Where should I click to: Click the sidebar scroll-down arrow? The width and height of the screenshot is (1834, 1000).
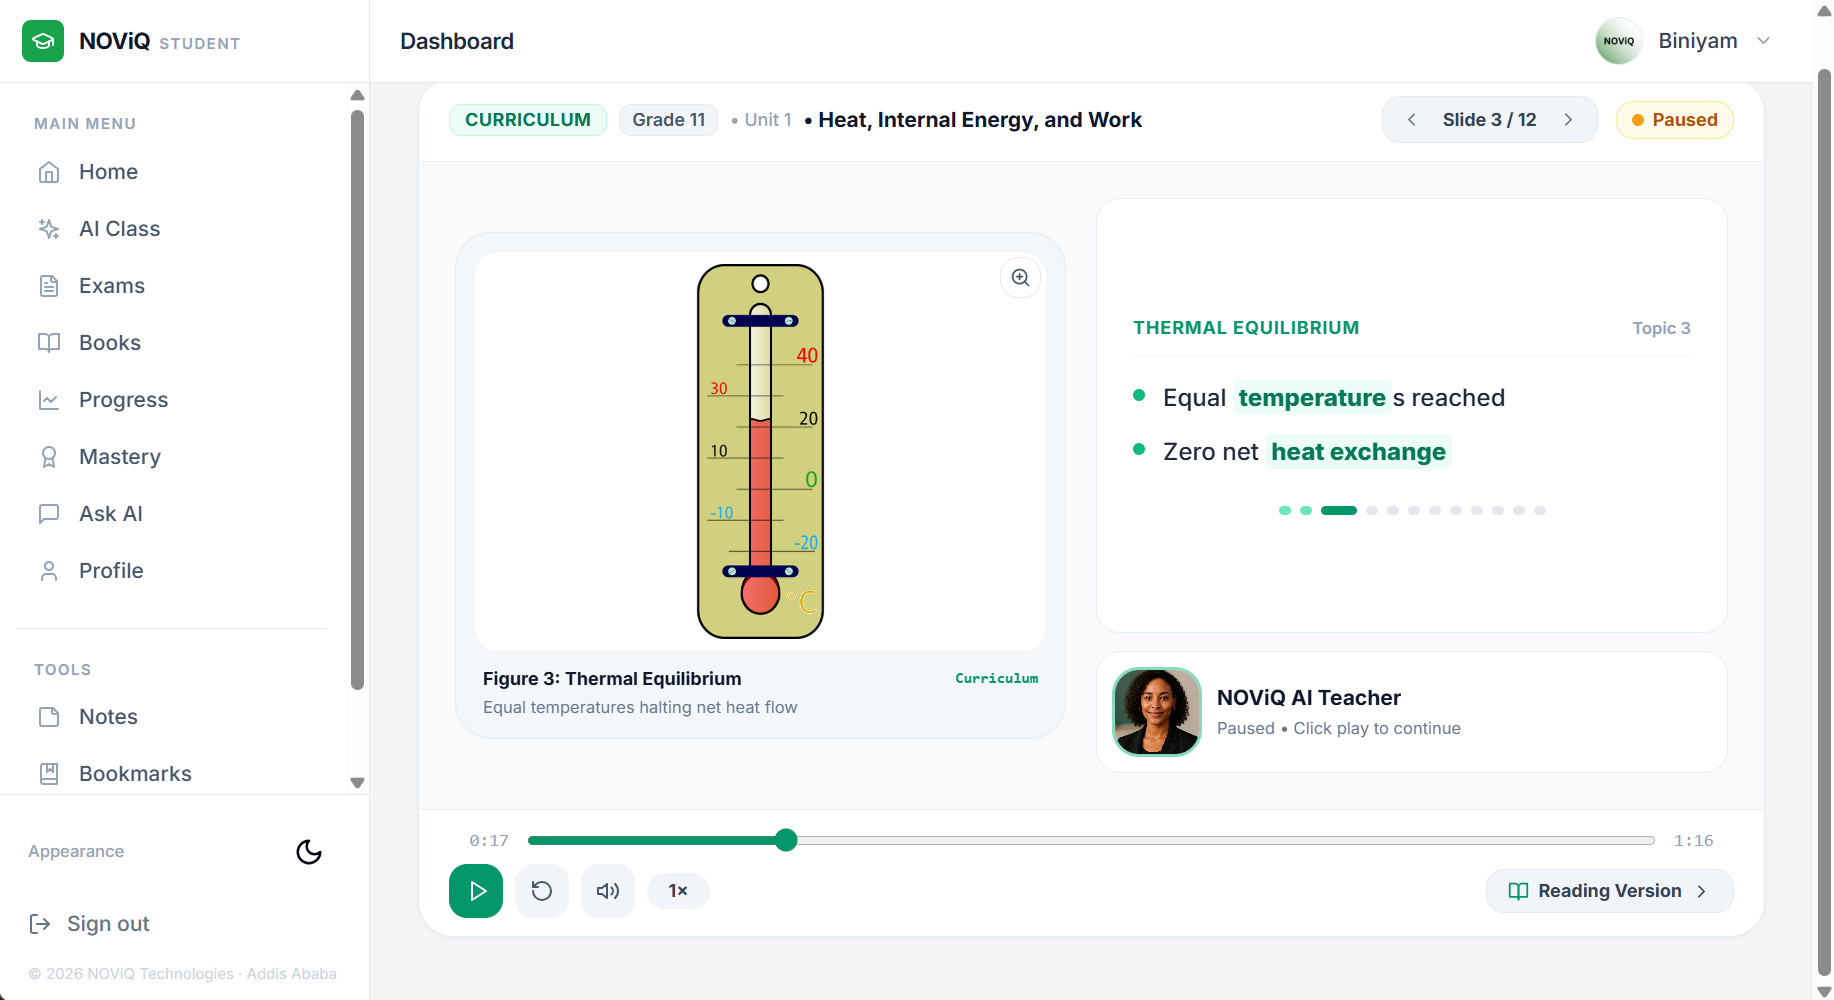[x=357, y=783]
